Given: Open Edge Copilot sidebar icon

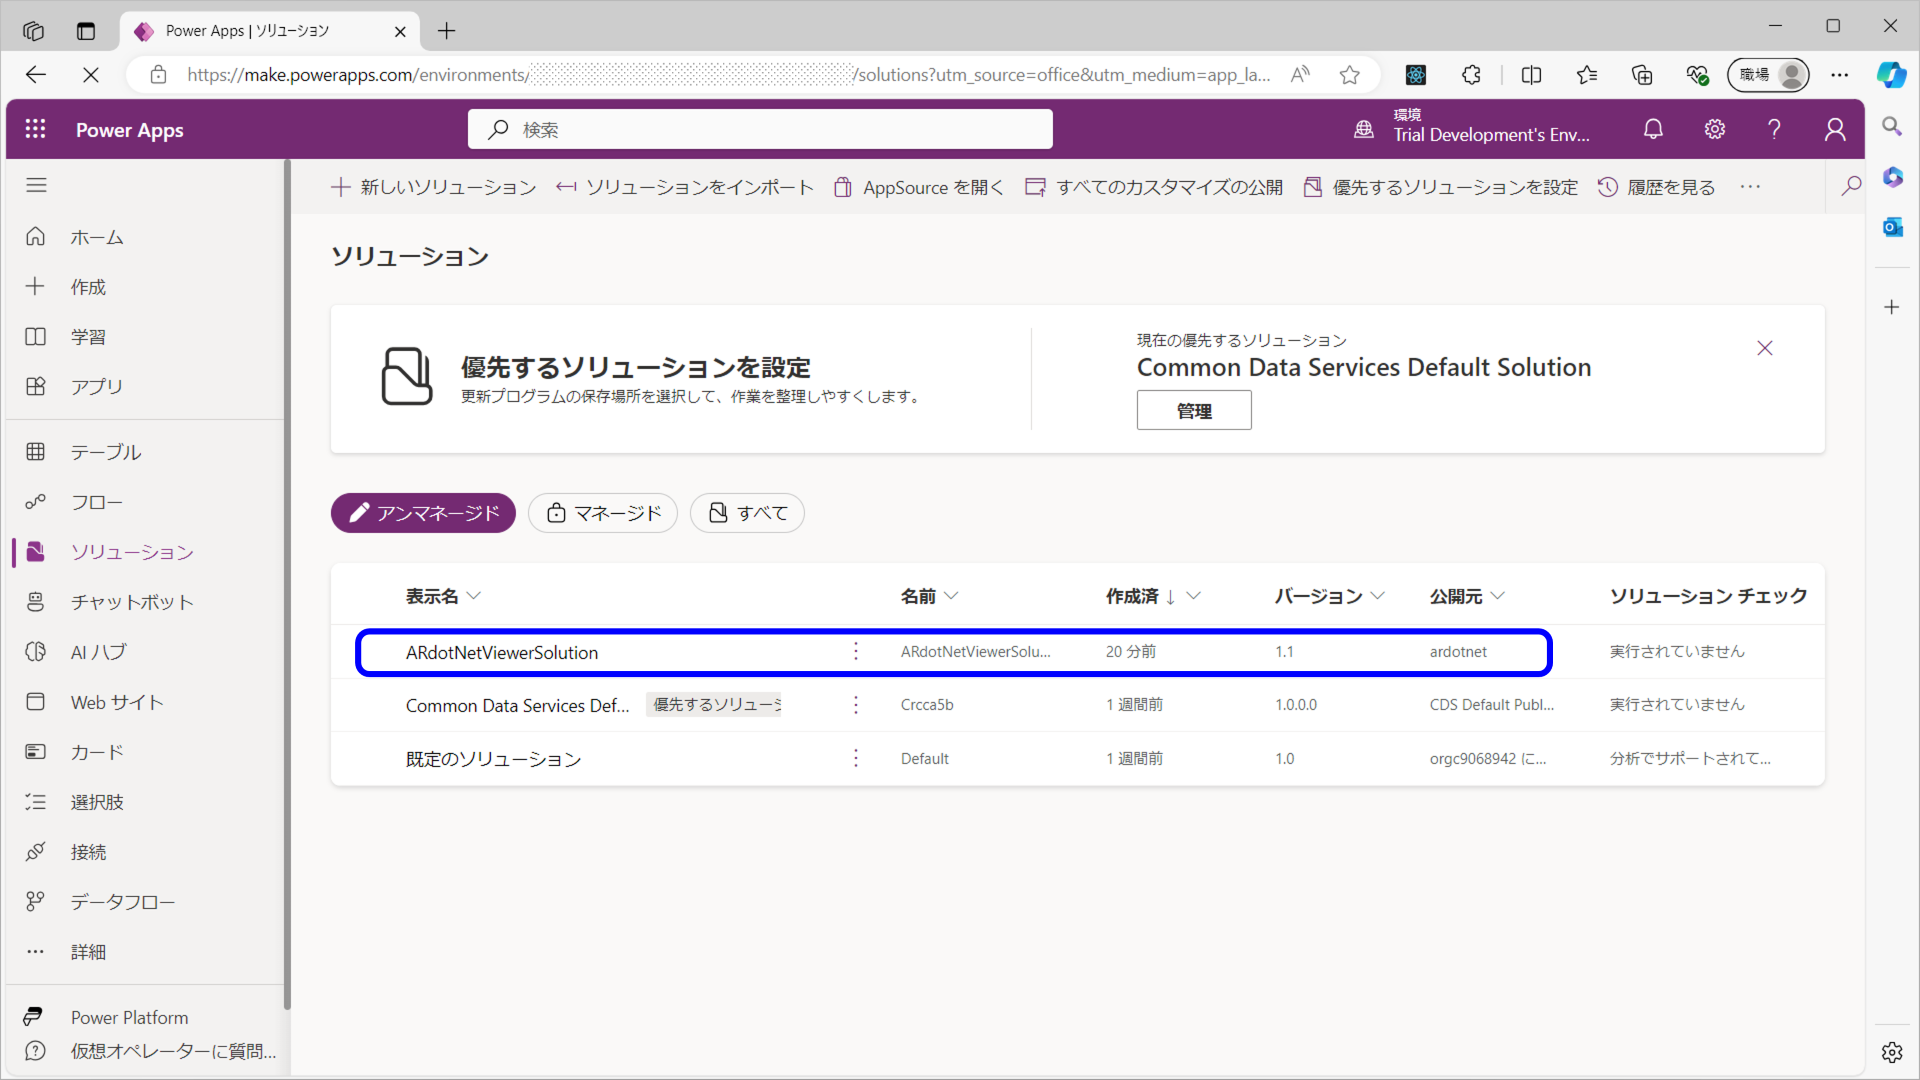Looking at the screenshot, I should pyautogui.click(x=1891, y=75).
